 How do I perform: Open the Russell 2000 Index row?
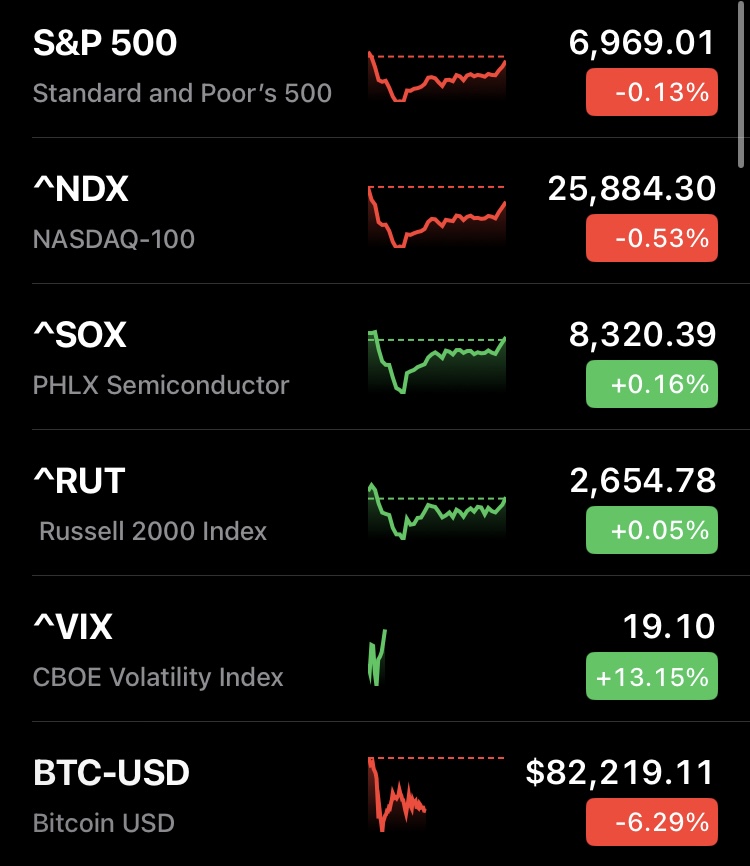pos(153,530)
